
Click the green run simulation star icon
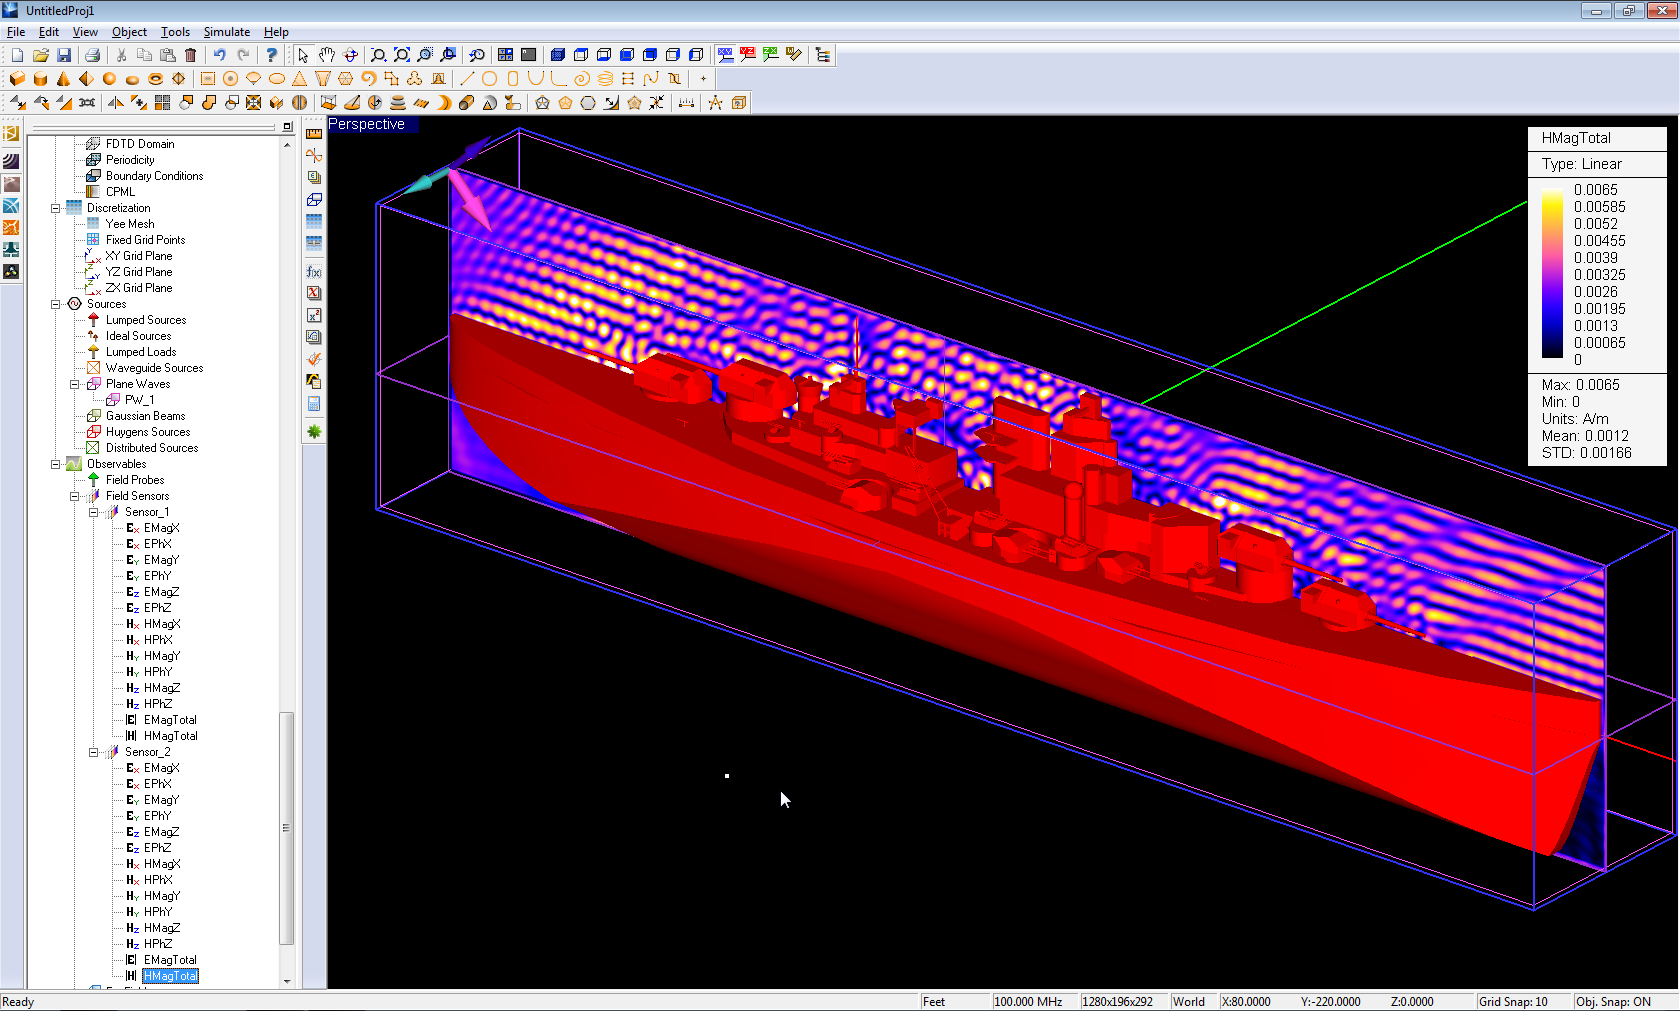click(314, 431)
